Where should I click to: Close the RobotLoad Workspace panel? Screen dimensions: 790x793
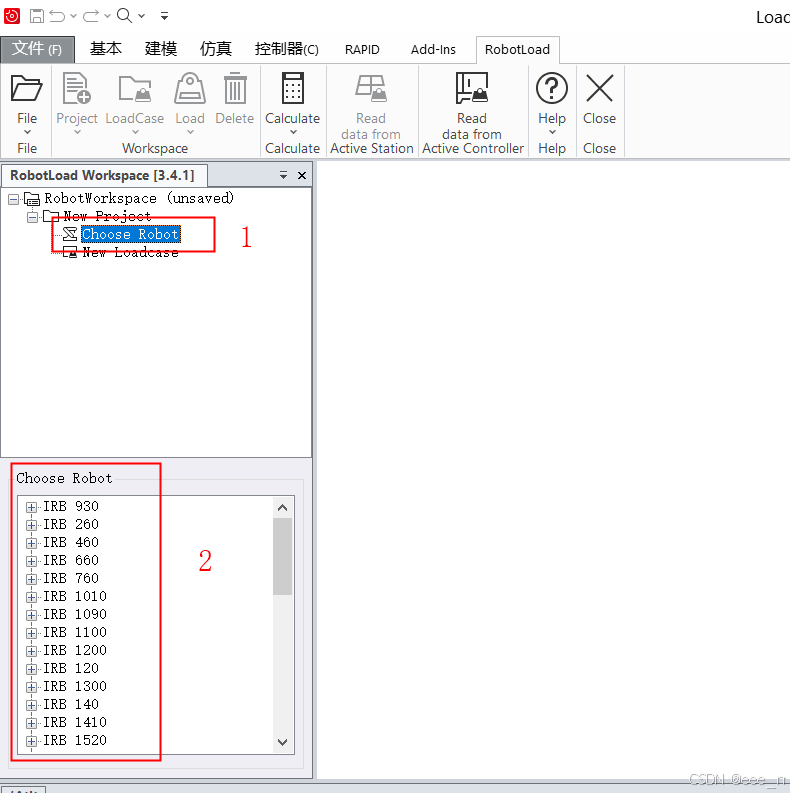302,175
